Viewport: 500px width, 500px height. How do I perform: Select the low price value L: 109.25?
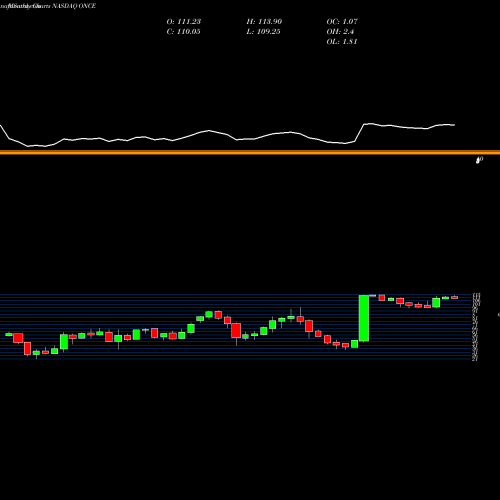click(x=264, y=32)
